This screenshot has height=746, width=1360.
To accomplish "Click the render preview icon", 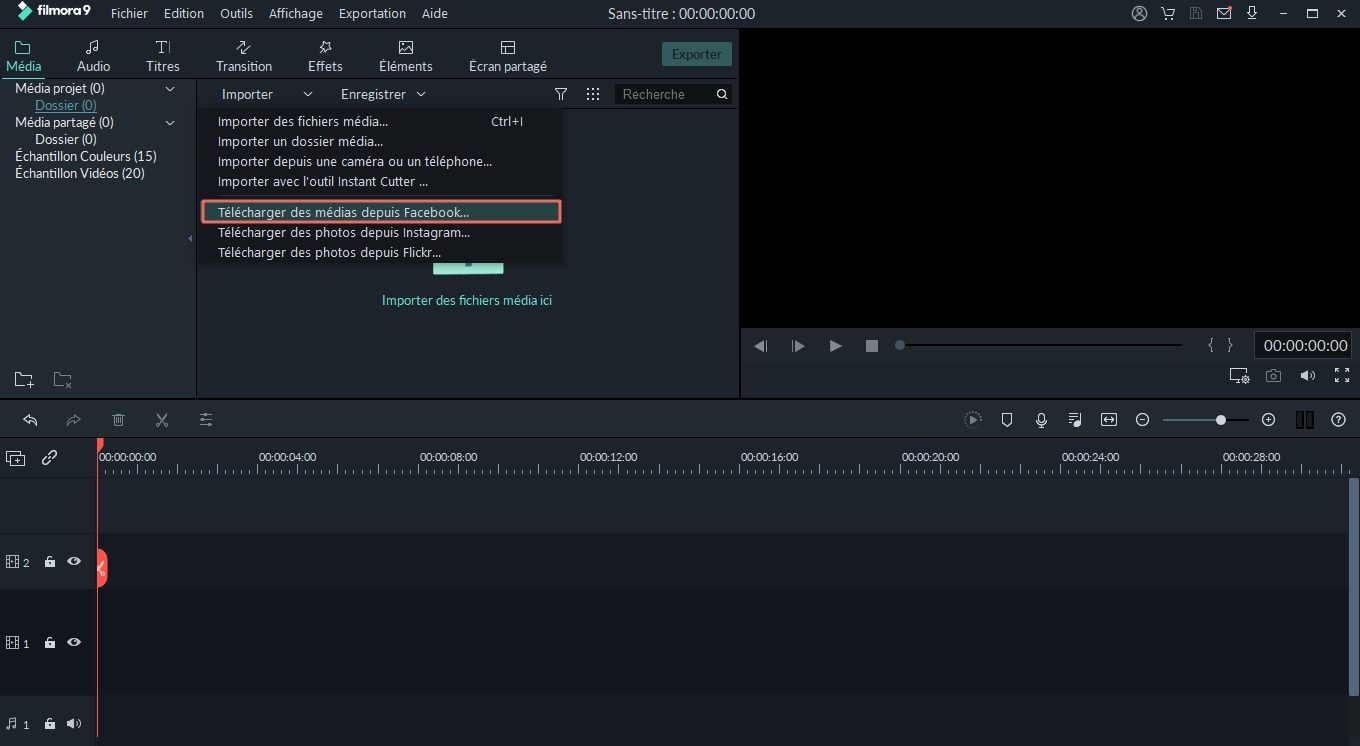I will (973, 420).
